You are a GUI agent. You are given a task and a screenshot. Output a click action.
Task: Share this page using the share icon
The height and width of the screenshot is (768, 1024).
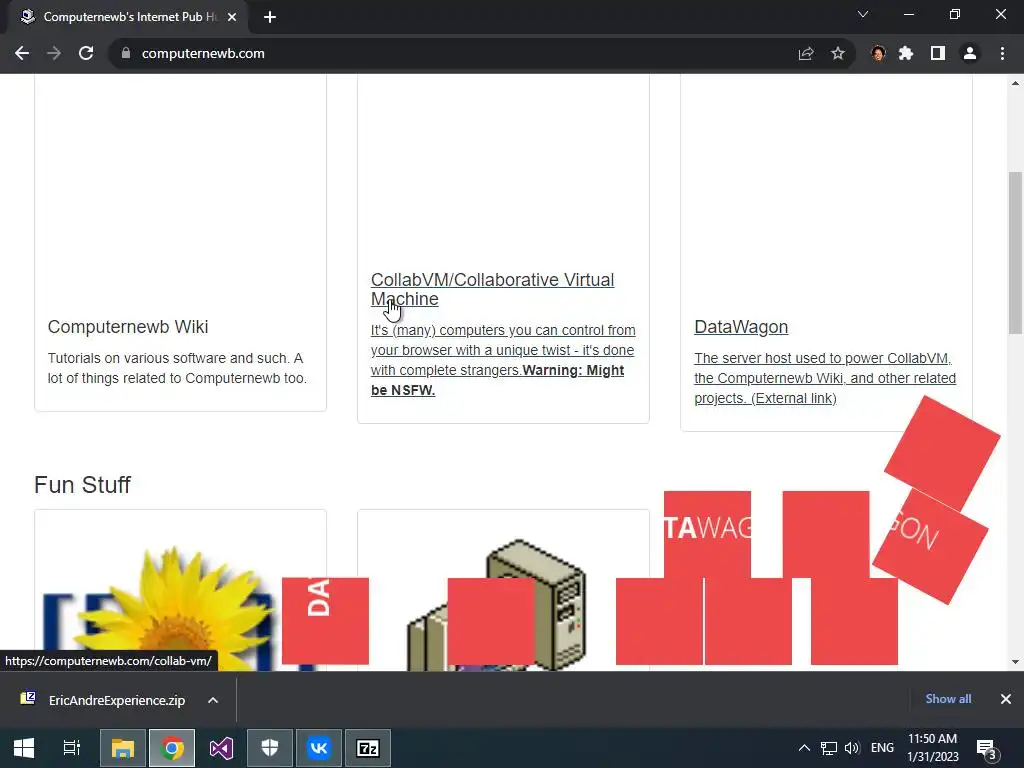806,54
